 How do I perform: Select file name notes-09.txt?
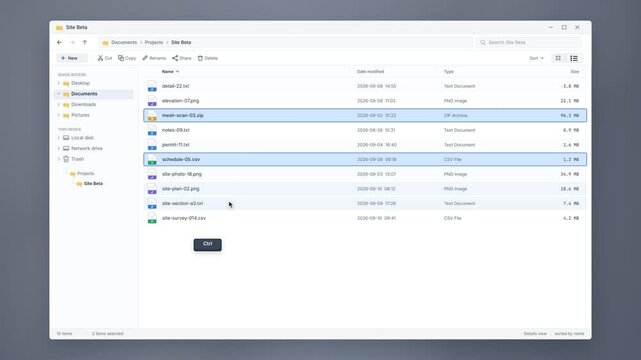[x=175, y=130]
